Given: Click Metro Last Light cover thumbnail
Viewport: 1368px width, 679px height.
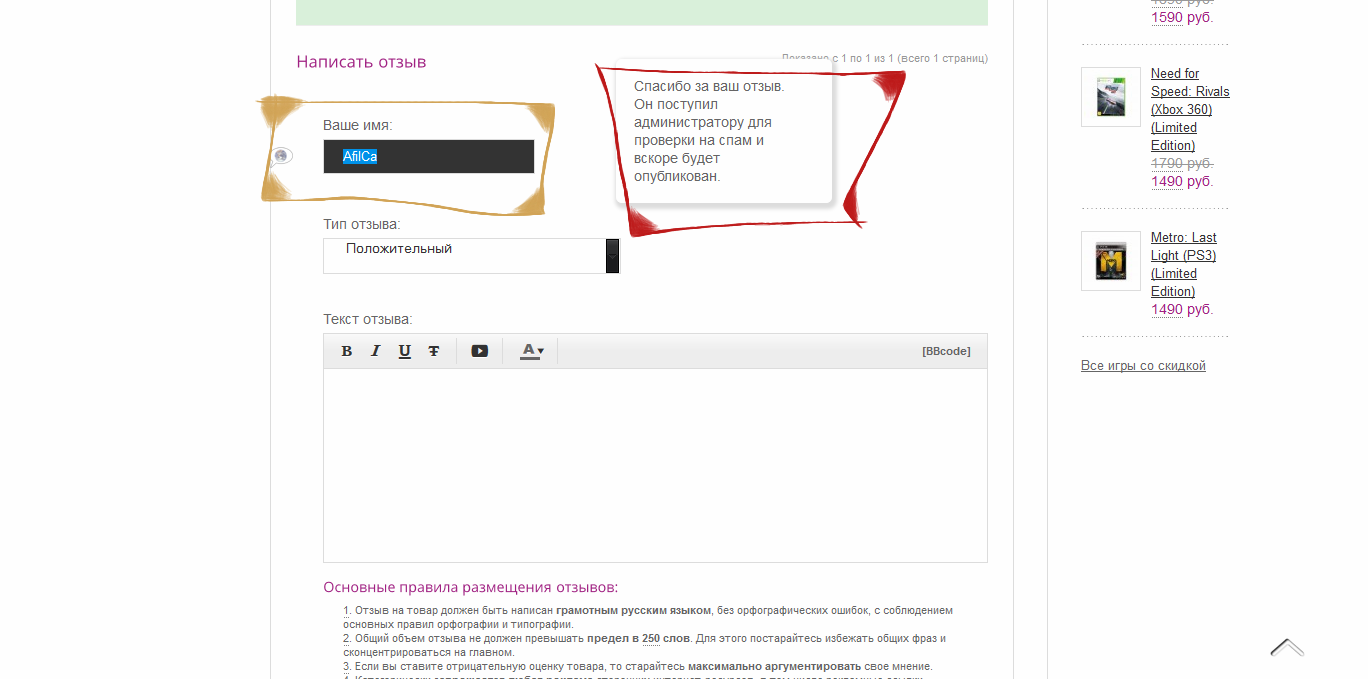Looking at the screenshot, I should (x=1111, y=261).
